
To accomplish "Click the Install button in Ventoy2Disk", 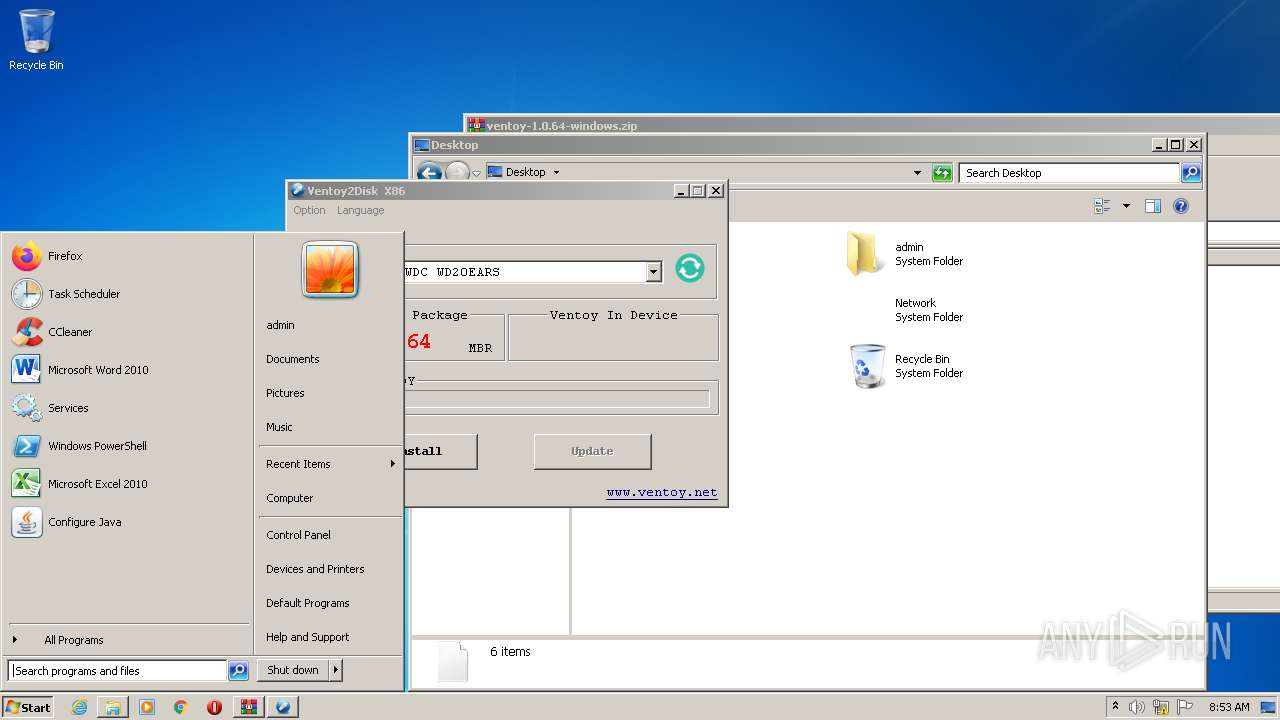I will [440, 451].
